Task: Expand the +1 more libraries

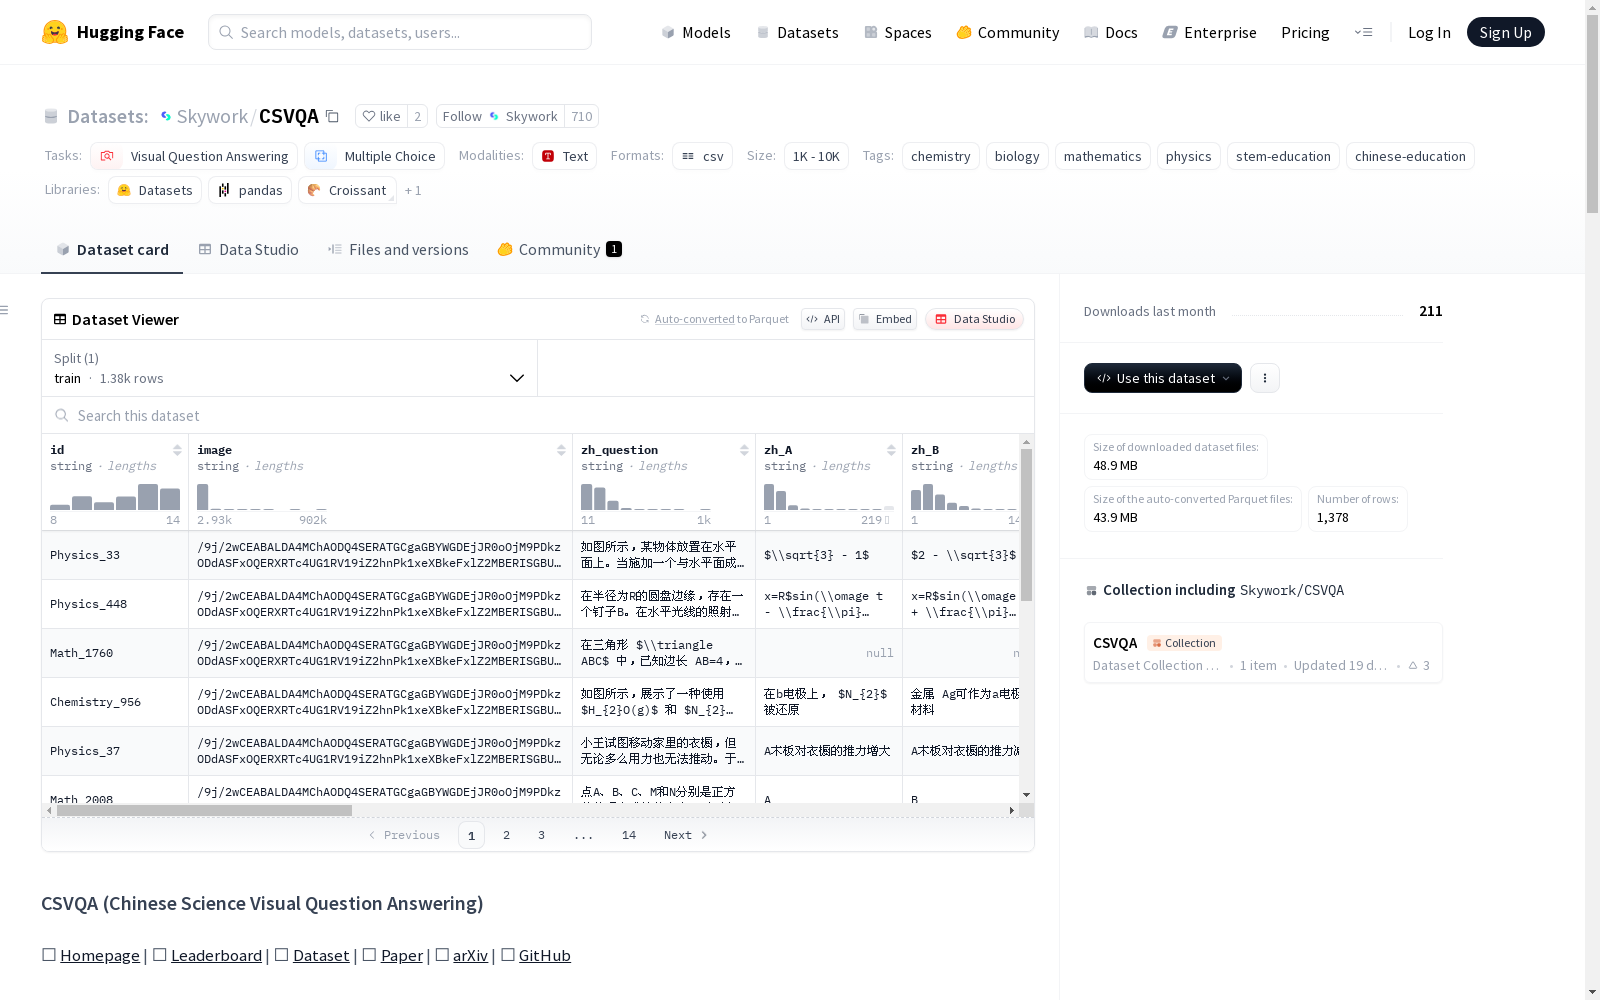Action: click(x=413, y=190)
